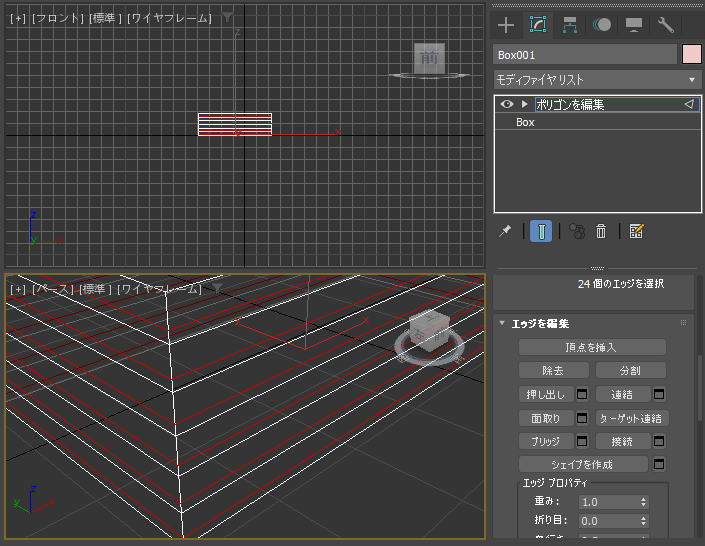705x546 pixels.
Task: Switch to the Modify panel tab
Action: (x=538, y=25)
